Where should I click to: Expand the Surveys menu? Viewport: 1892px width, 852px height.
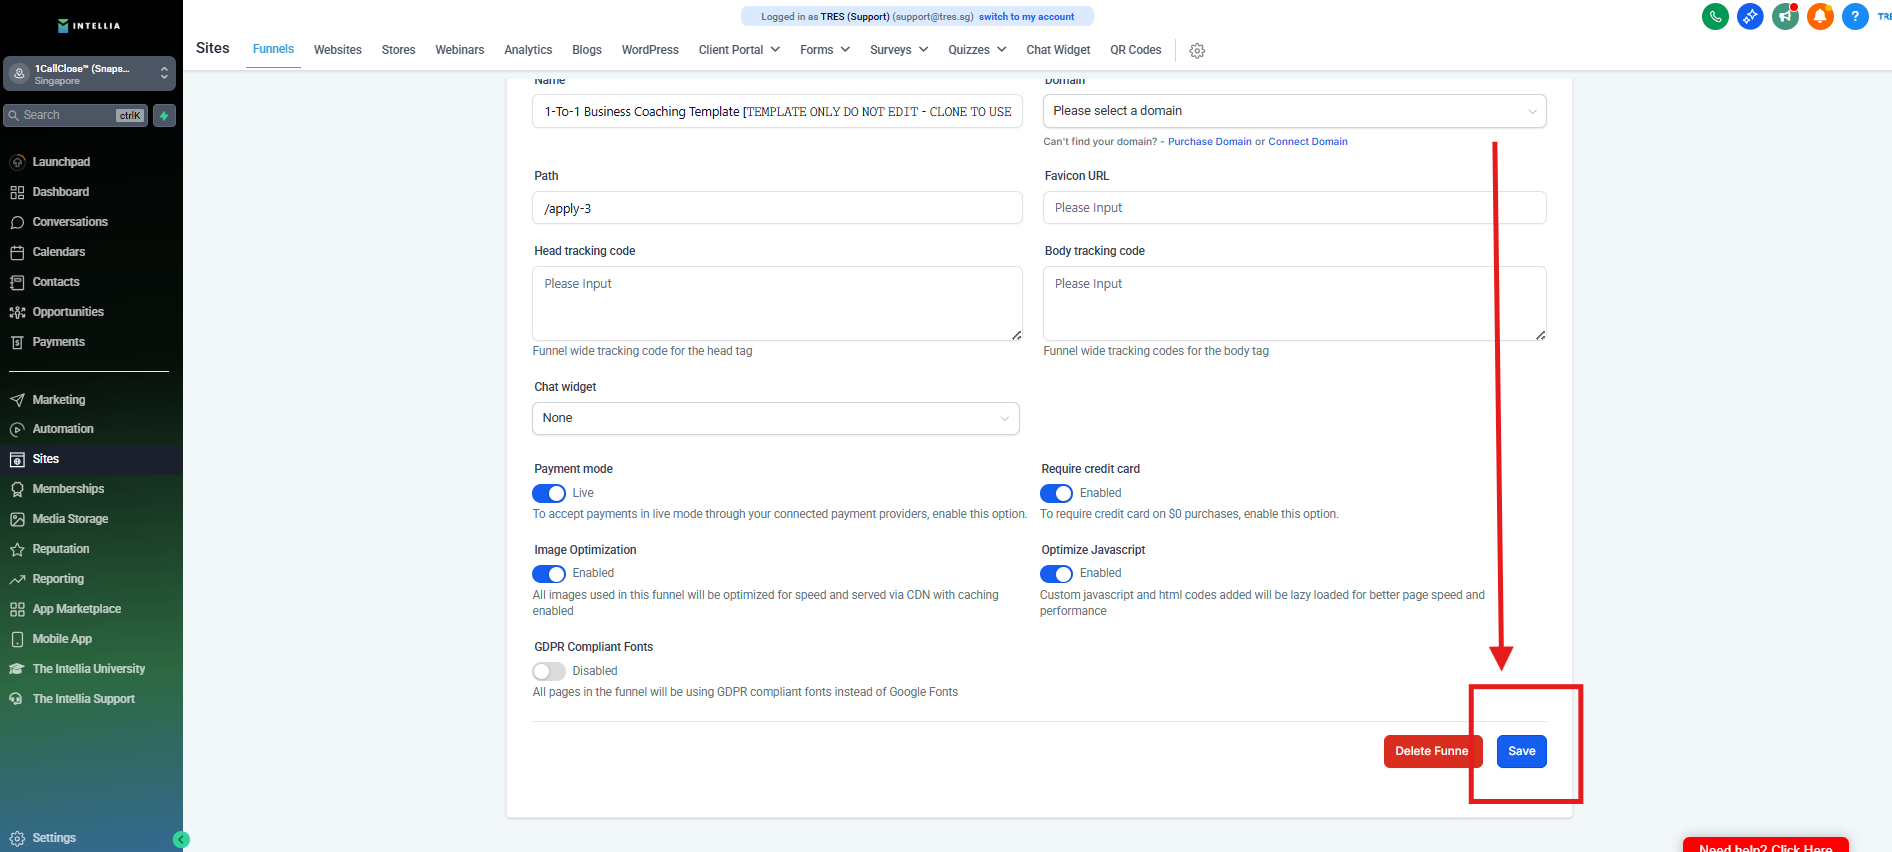tap(899, 50)
